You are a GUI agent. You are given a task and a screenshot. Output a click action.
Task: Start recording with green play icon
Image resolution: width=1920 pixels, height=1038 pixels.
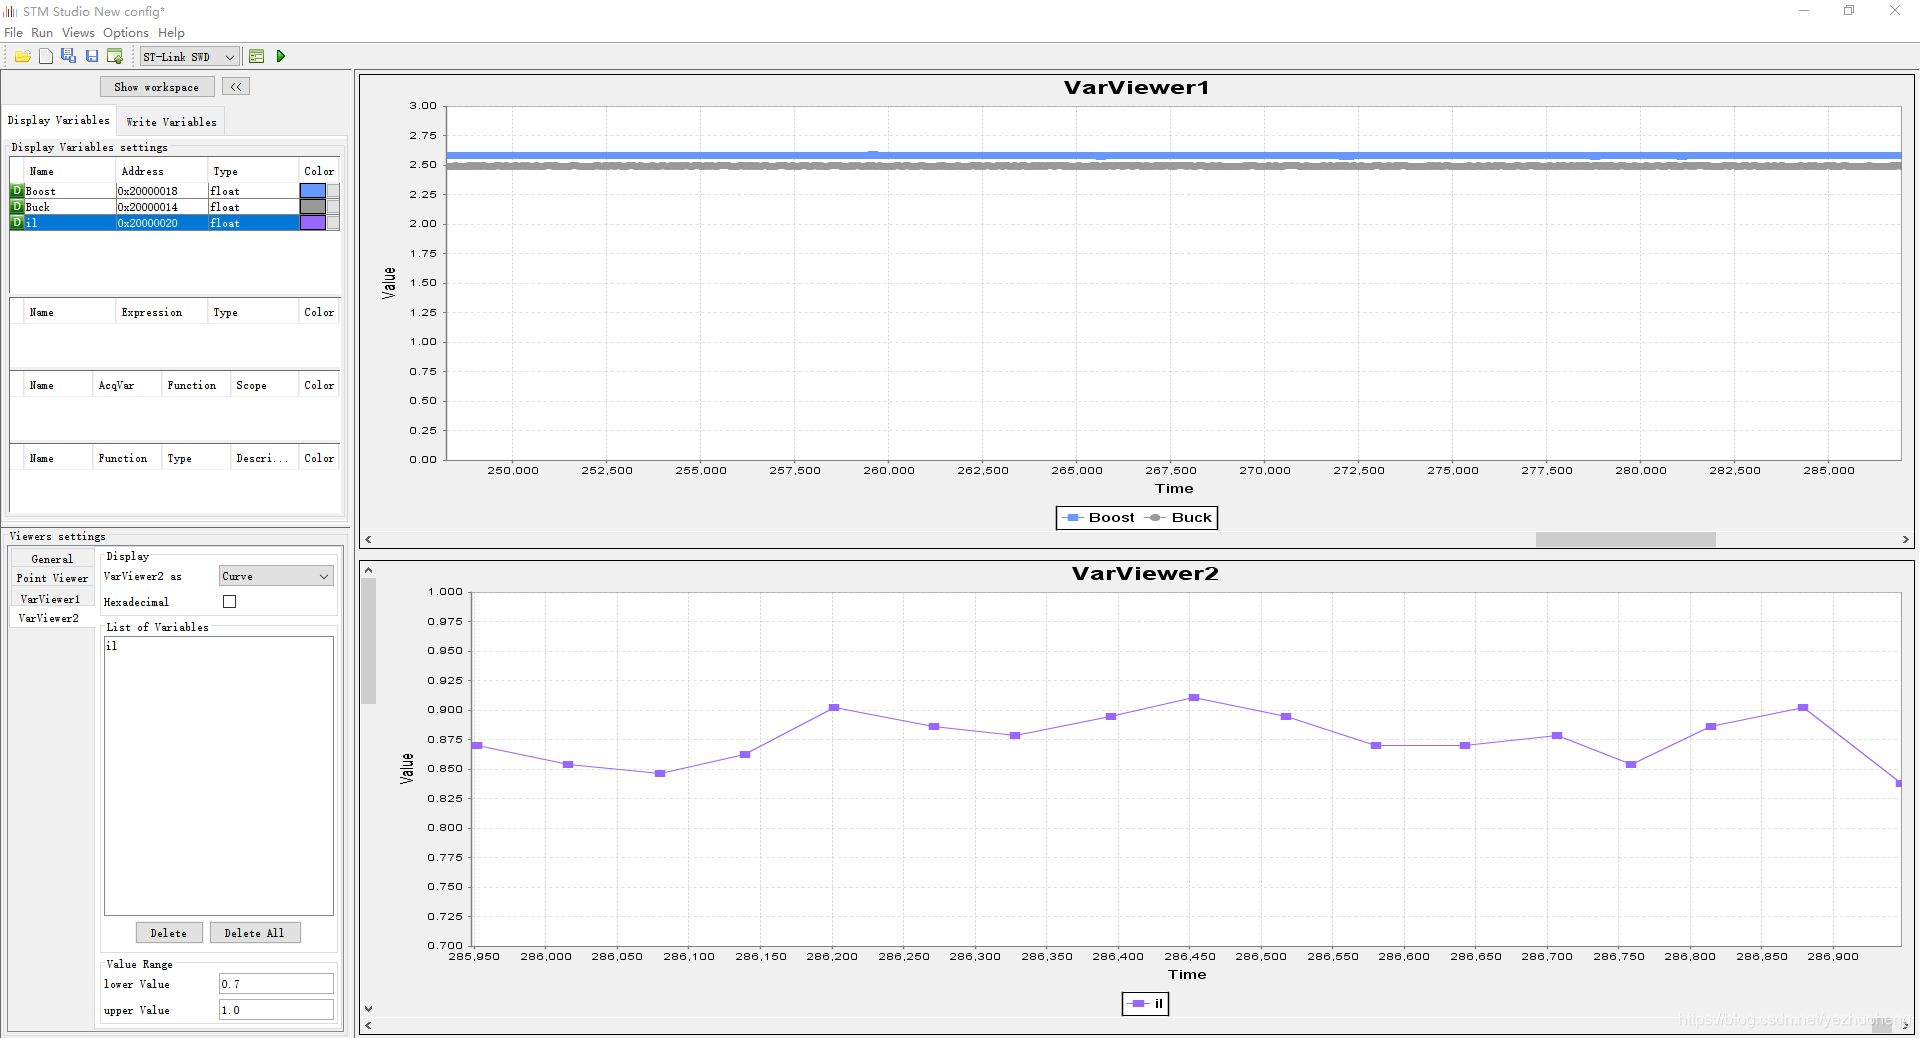281,56
